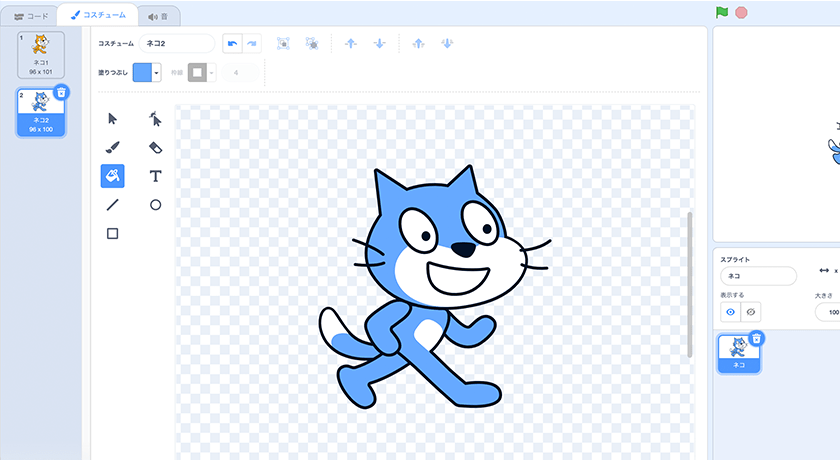This screenshot has height=460, width=840.
Task: Click the red stop button
Action: (741, 12)
